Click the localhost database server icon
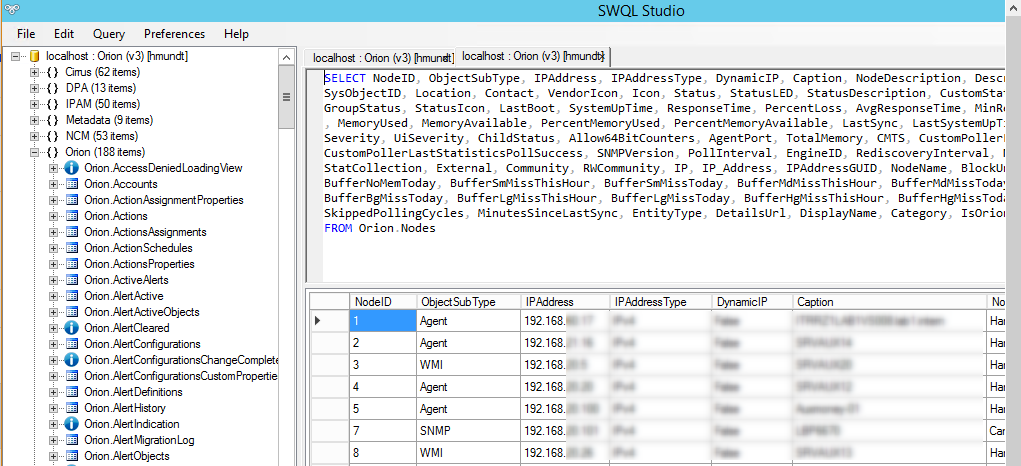The width and height of the screenshot is (1021, 466). pos(35,57)
